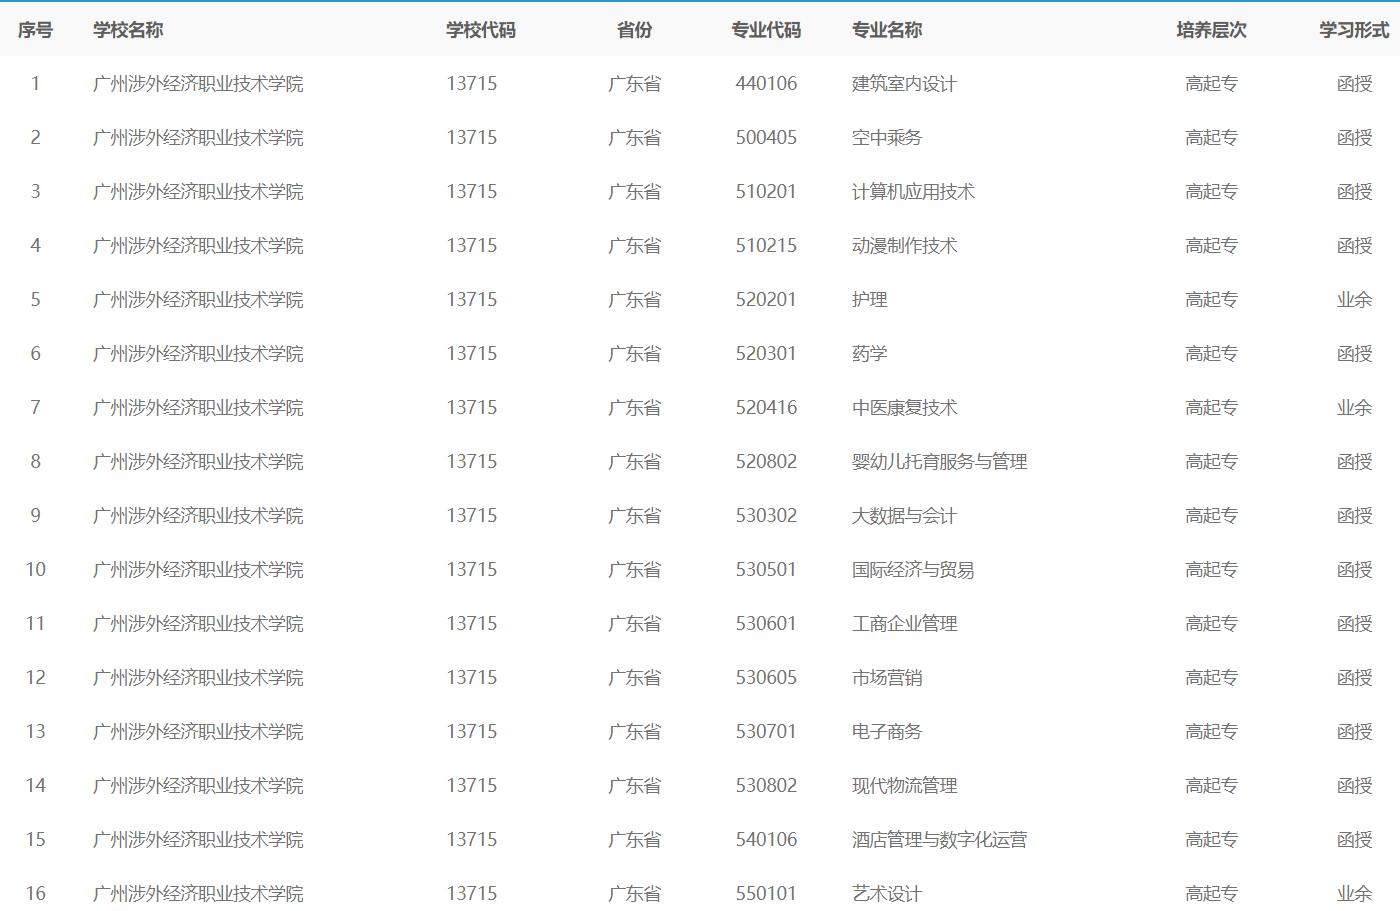Click serial number 8

(x=36, y=462)
